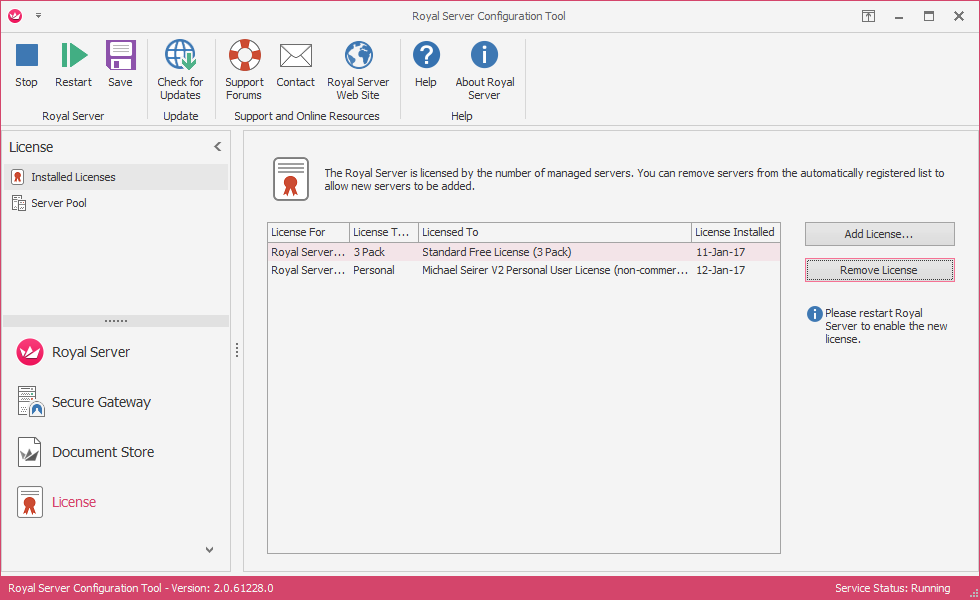
Task: Click Add License button
Action: [879, 234]
